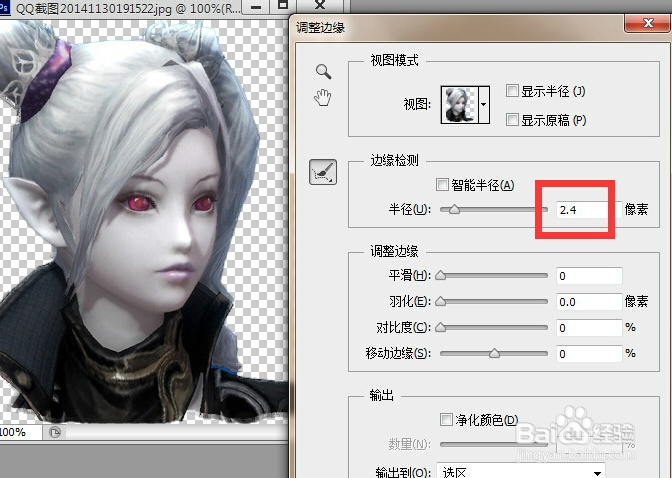The width and height of the screenshot is (672, 478).
Task: Click the 羽化 value field showing 0.0
Action: point(589,302)
